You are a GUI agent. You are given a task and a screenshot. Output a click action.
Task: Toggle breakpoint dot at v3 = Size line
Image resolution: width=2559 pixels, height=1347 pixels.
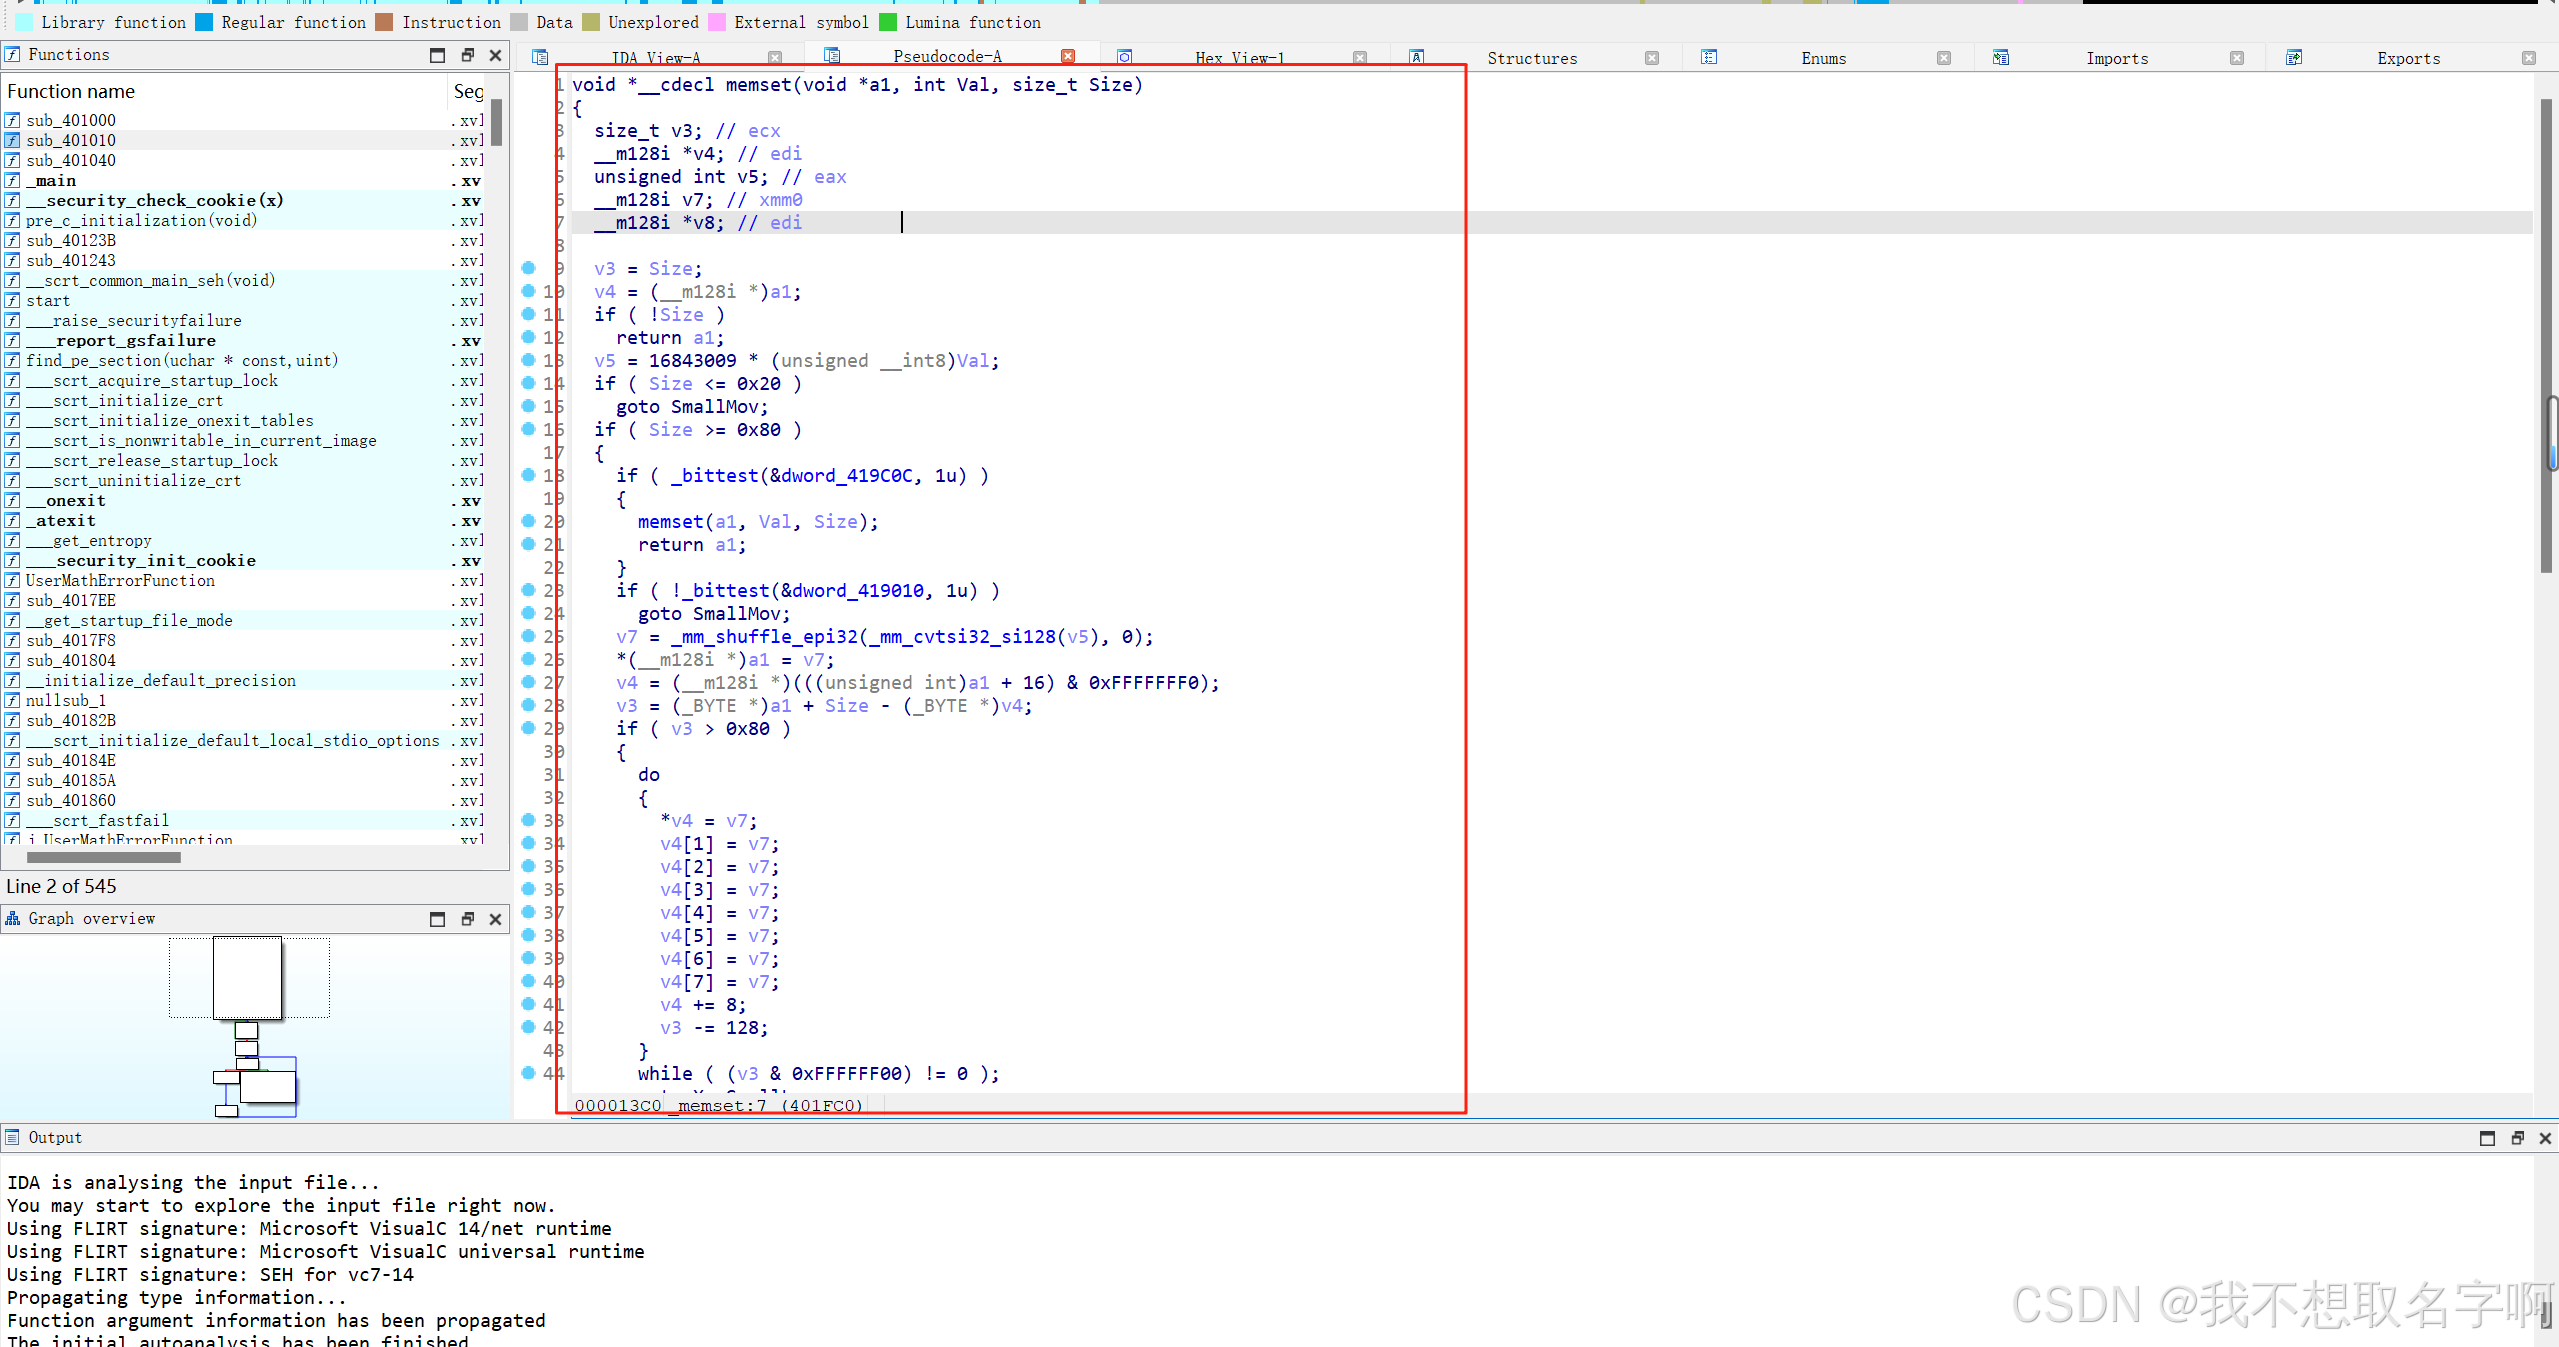[528, 268]
